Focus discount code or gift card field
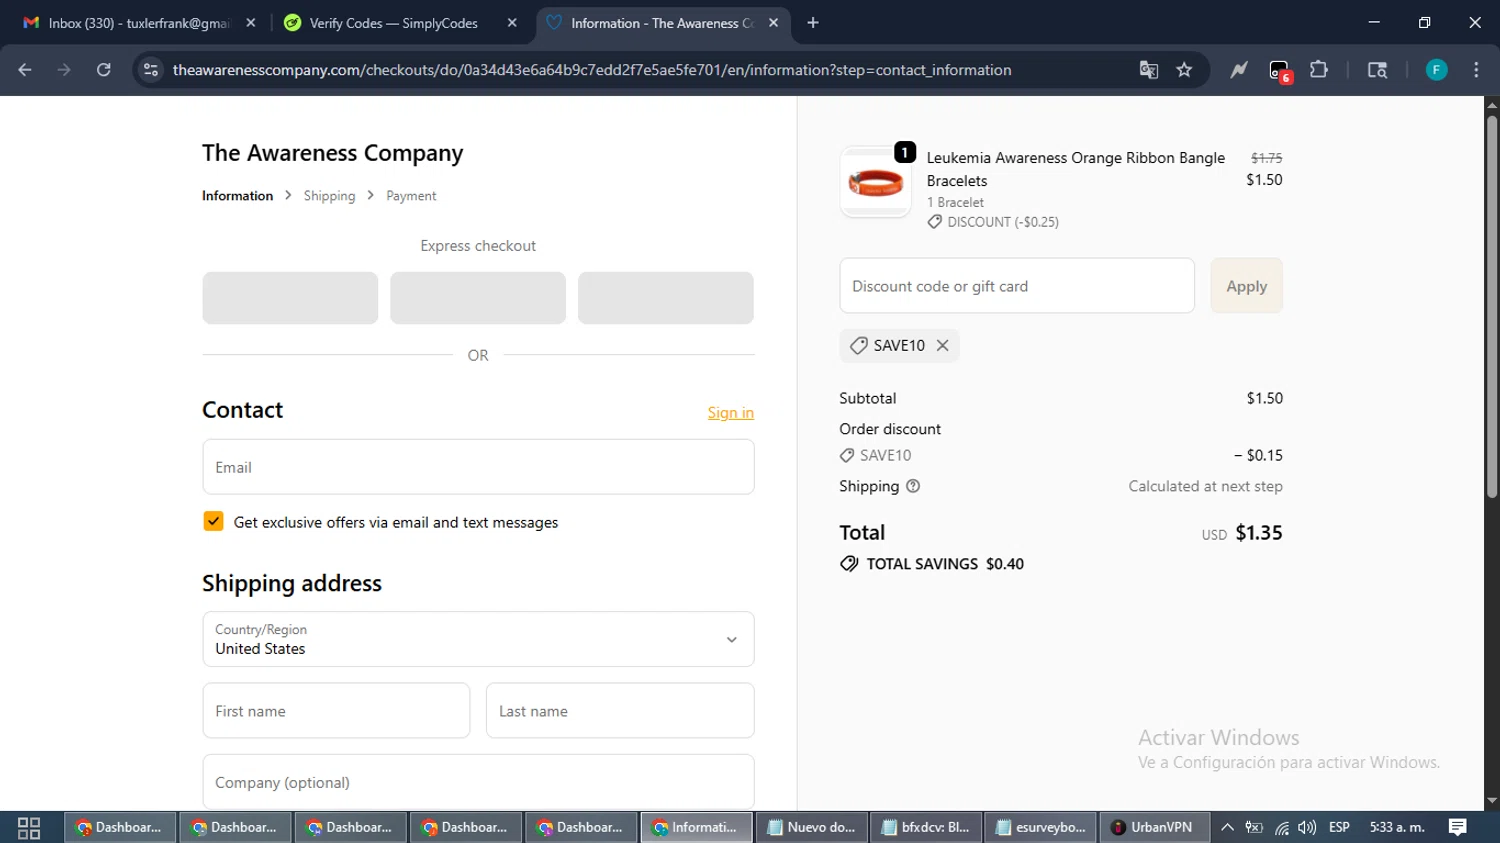Image resolution: width=1500 pixels, height=843 pixels. 1017,286
